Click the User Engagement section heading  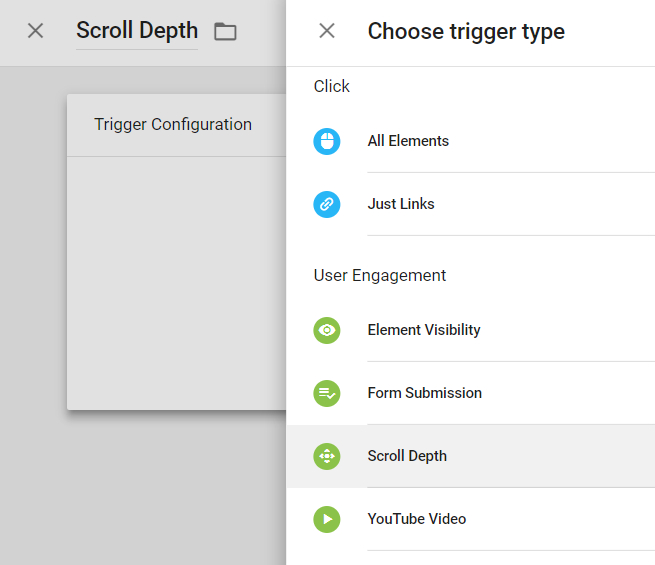tap(380, 275)
